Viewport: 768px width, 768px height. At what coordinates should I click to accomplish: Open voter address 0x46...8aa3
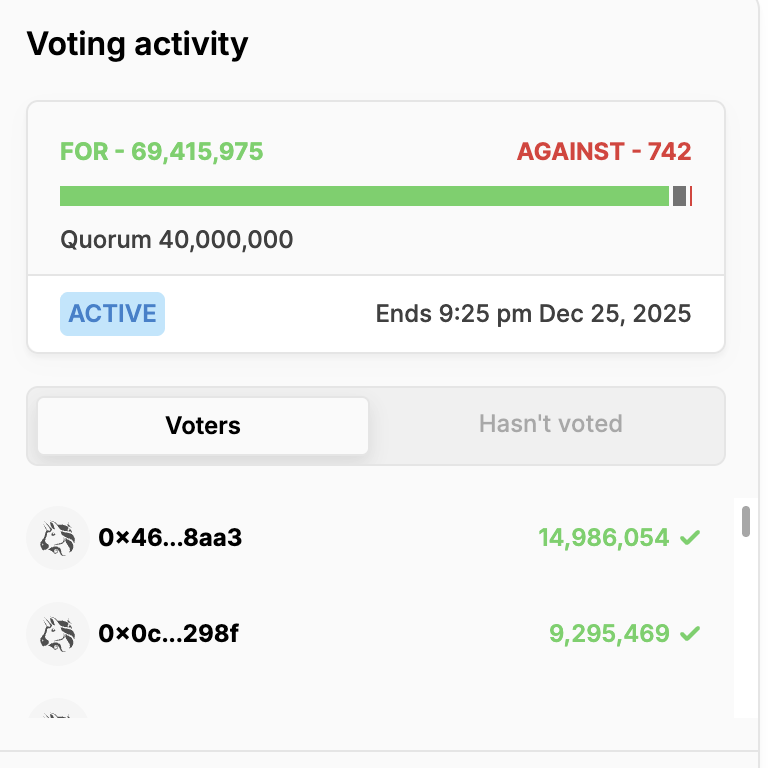click(170, 538)
